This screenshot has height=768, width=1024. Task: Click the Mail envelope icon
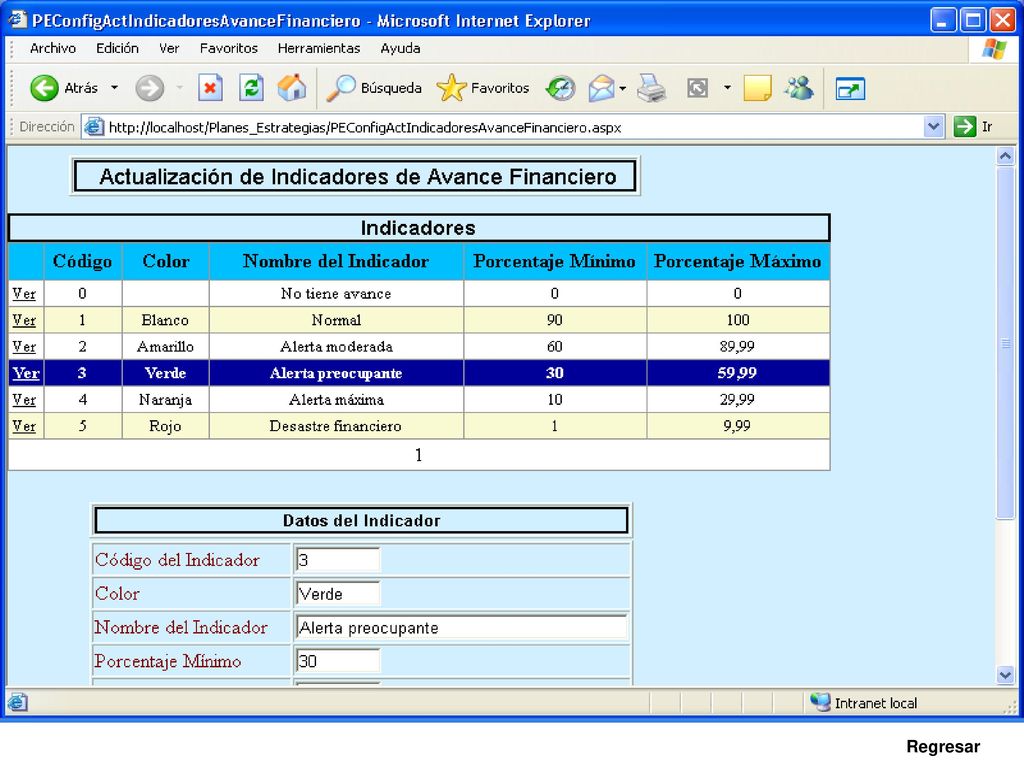[x=601, y=88]
